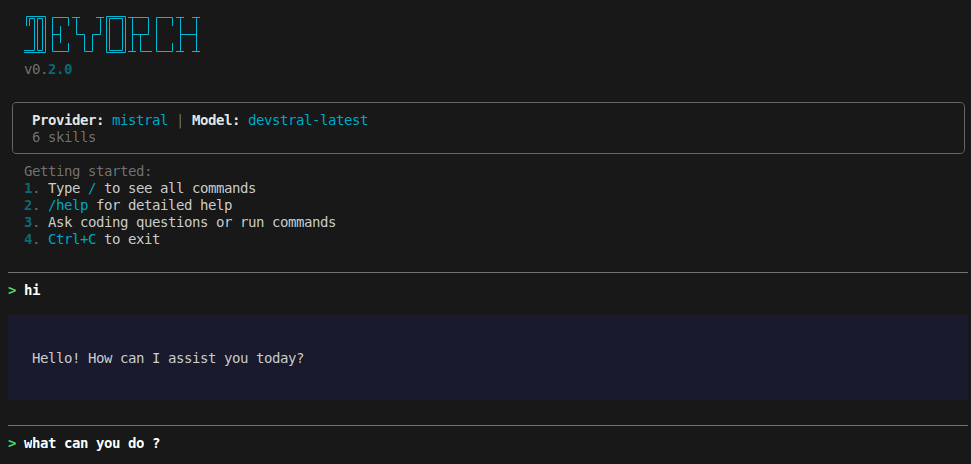Viewport: 971px width, 464px height.
Task: Click the "Hello! How can I assist" reply
Action: pos(167,358)
